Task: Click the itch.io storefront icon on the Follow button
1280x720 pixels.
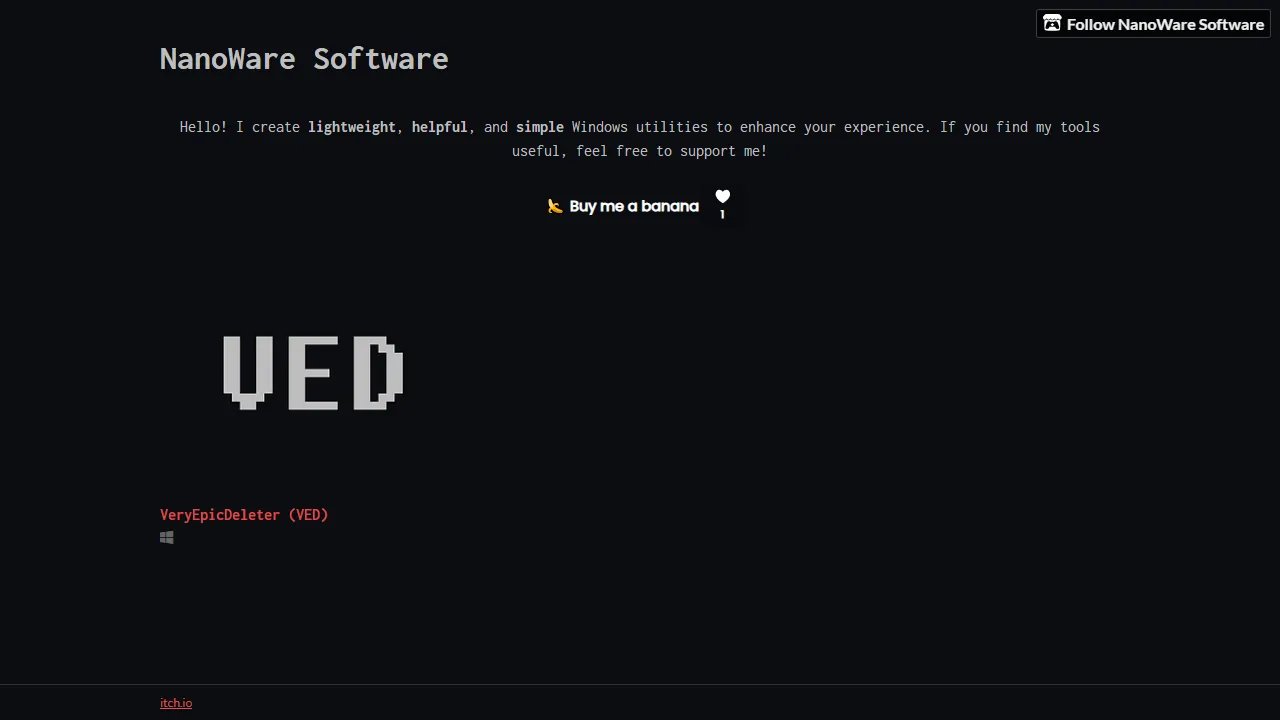Action: 1052,23
